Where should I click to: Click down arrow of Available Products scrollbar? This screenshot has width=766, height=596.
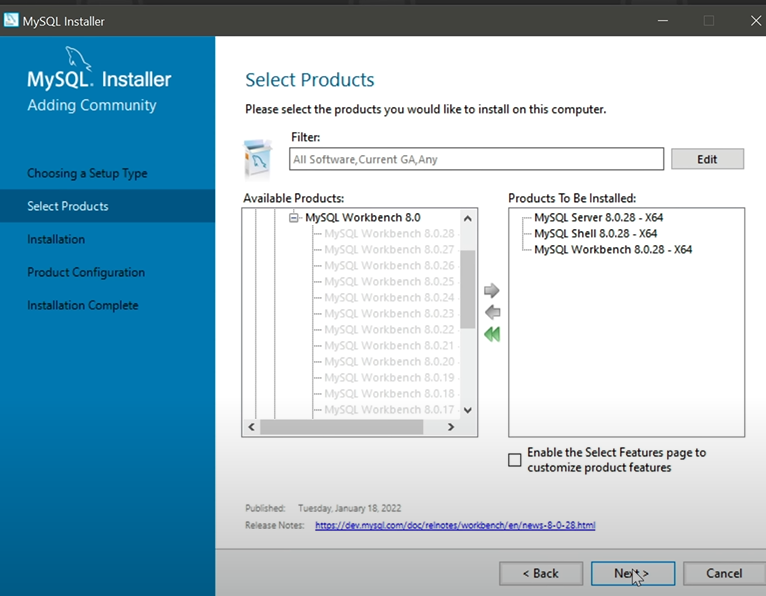(x=468, y=410)
